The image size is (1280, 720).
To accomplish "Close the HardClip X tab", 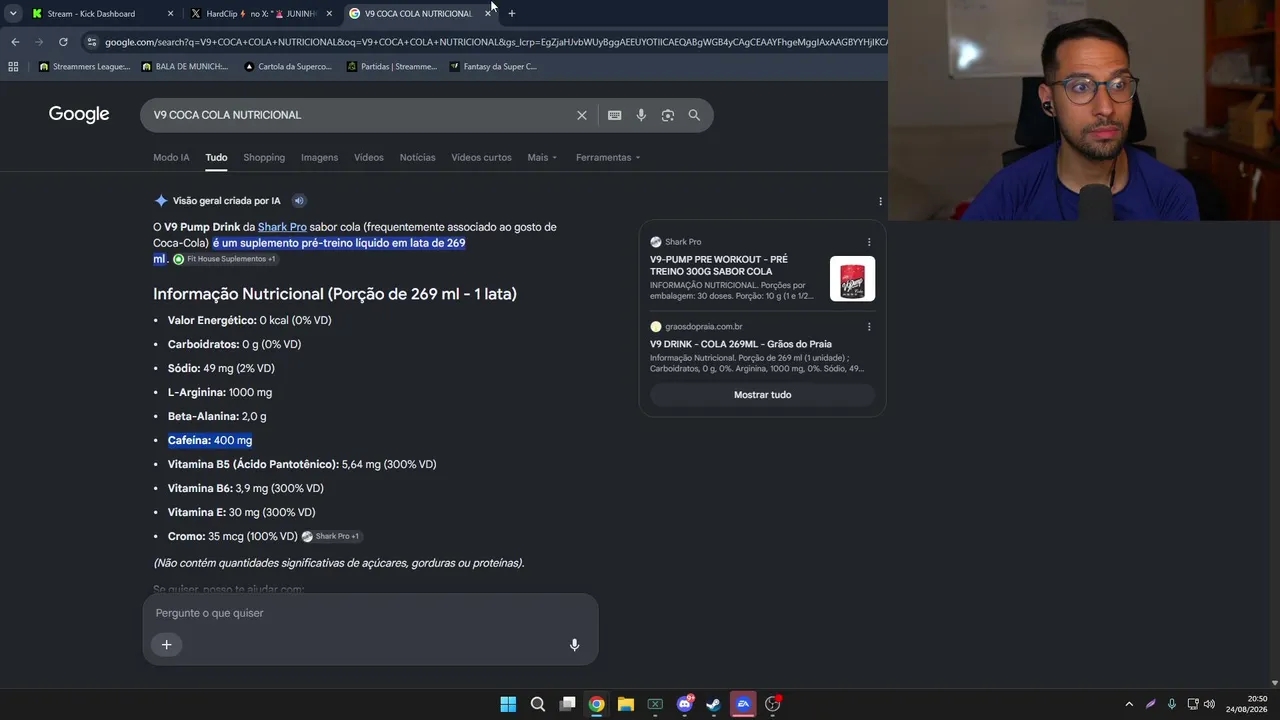I will (329, 14).
